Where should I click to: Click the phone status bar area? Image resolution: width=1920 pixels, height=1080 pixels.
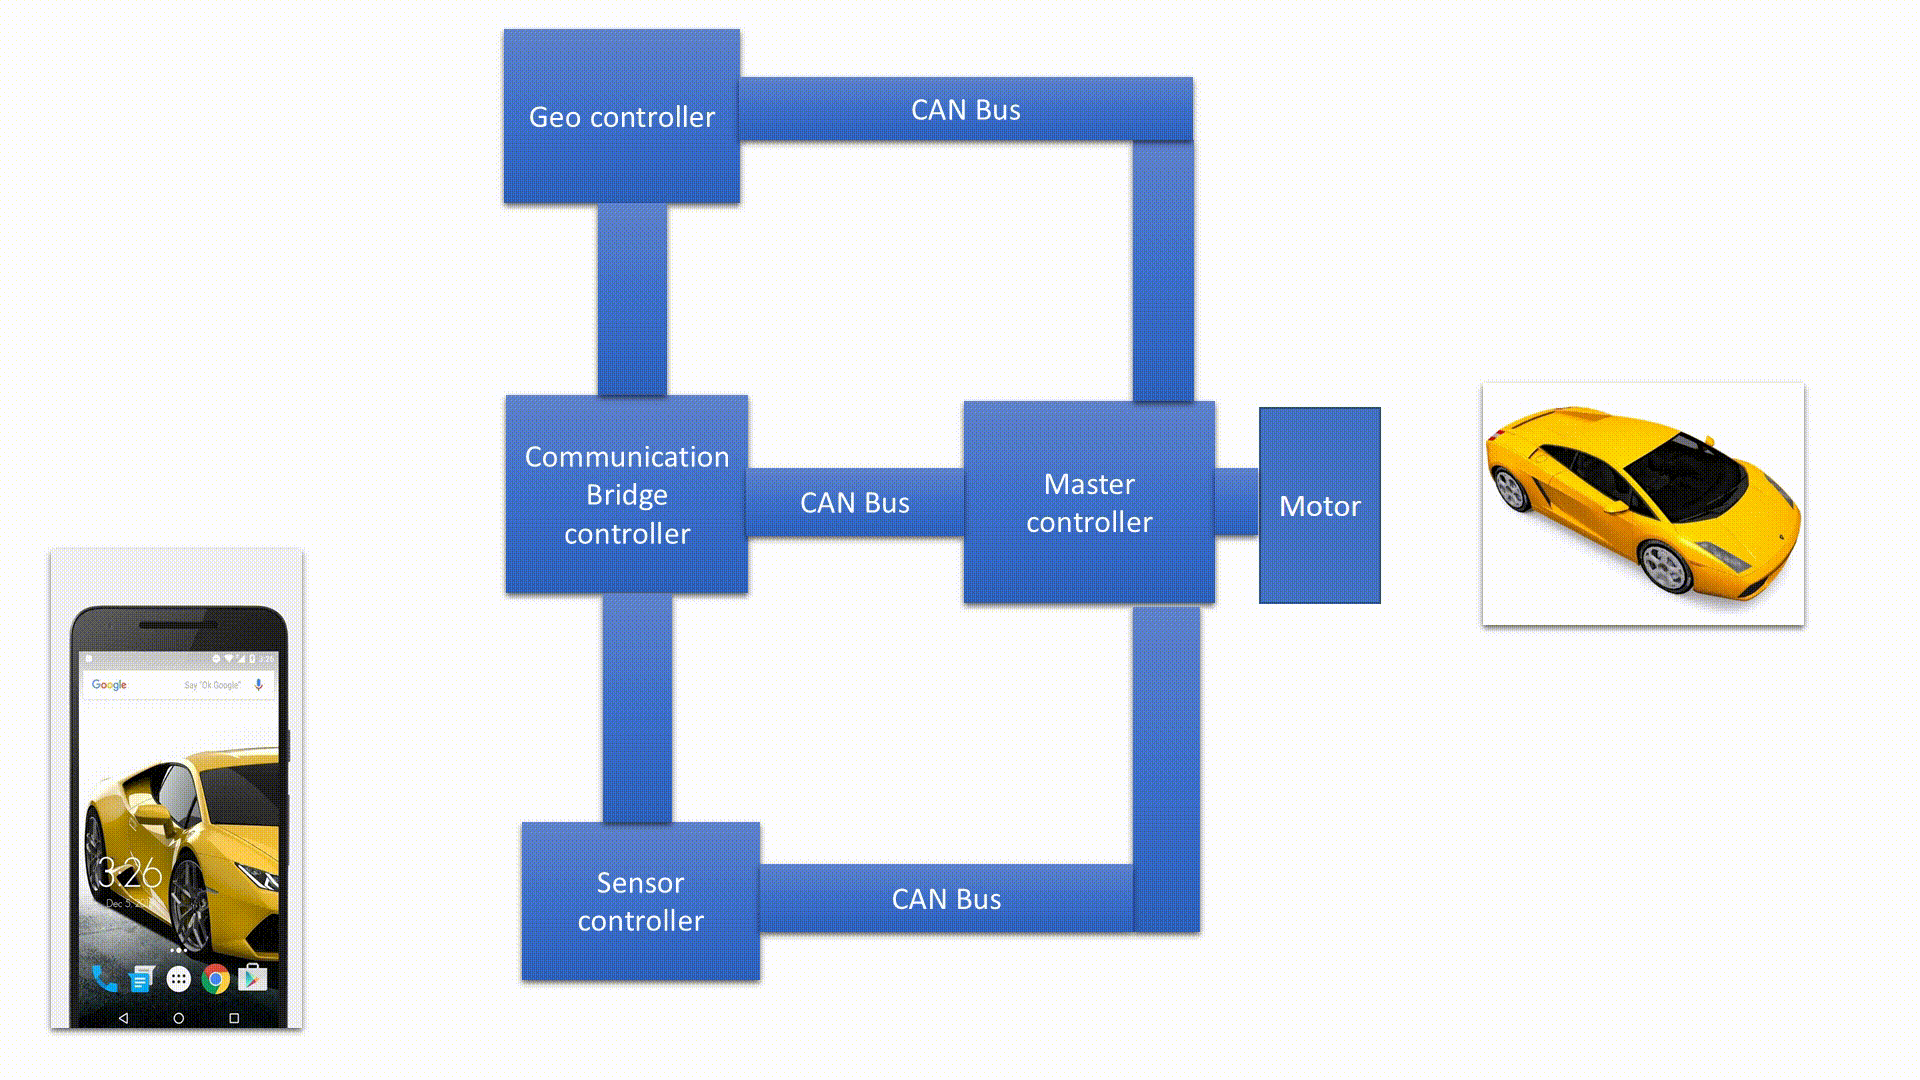[177, 654]
